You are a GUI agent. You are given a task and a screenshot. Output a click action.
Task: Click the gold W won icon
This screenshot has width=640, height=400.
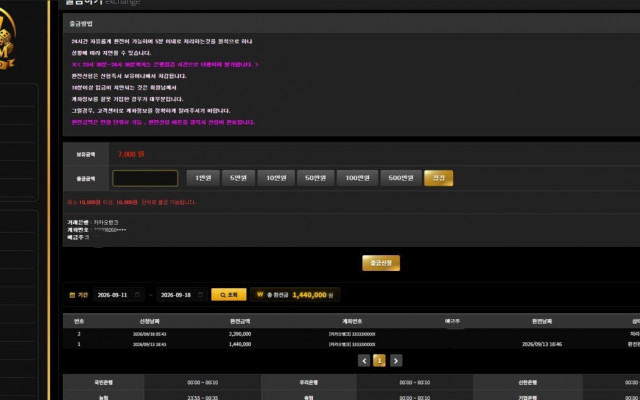point(260,294)
